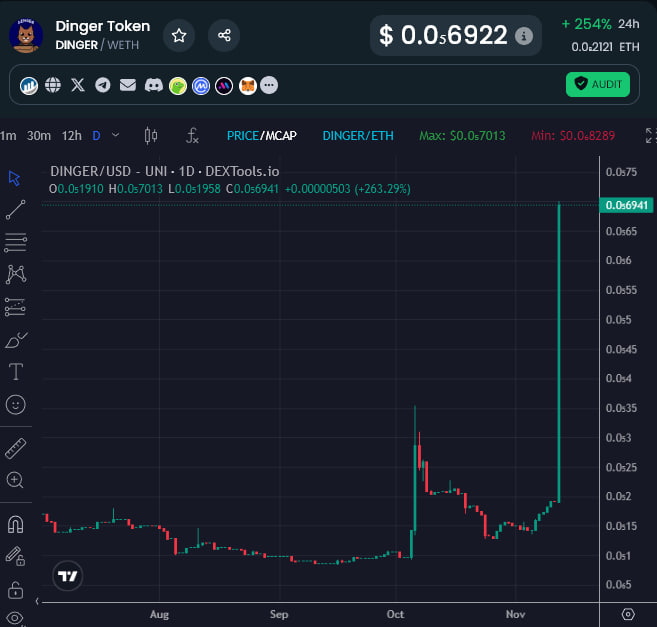The height and width of the screenshot is (627, 657).
Task: Enter fullscreen chart mode
Action: point(651,135)
